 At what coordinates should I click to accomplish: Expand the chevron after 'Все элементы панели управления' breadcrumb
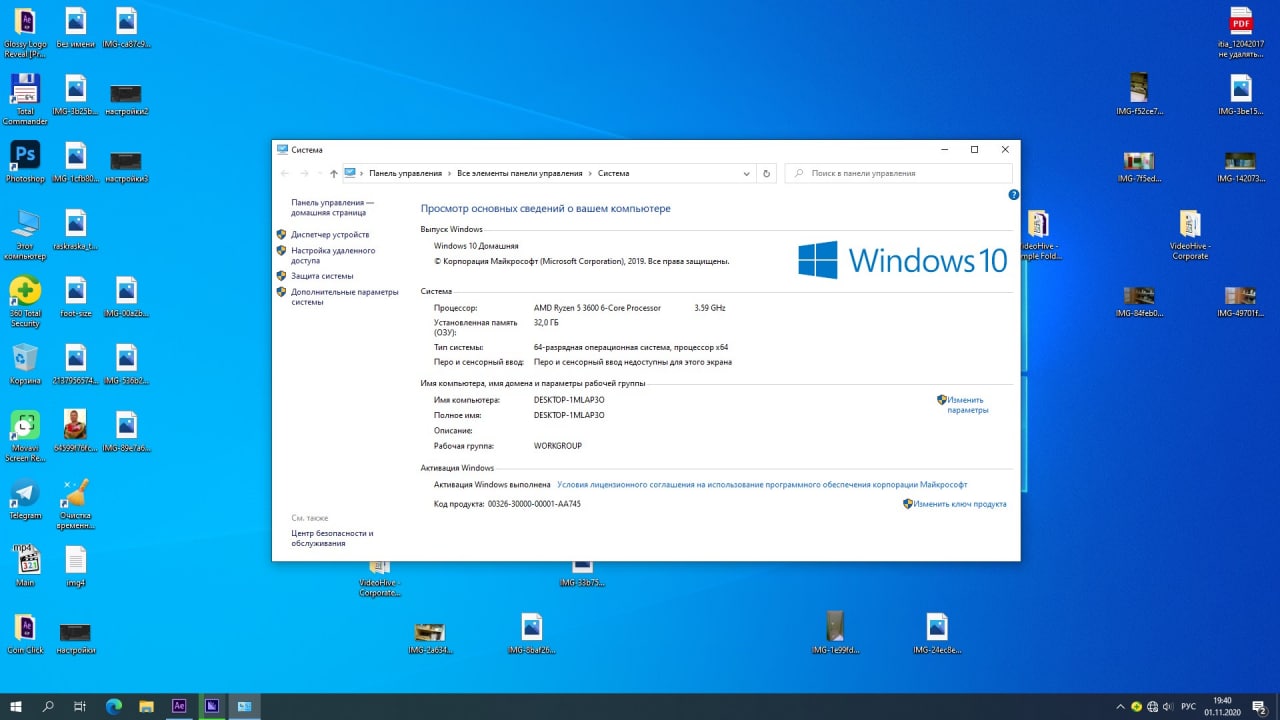point(590,173)
